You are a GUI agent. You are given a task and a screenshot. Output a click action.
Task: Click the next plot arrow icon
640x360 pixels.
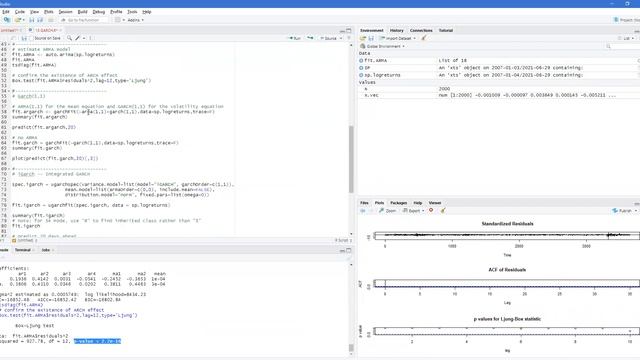pos(371,211)
